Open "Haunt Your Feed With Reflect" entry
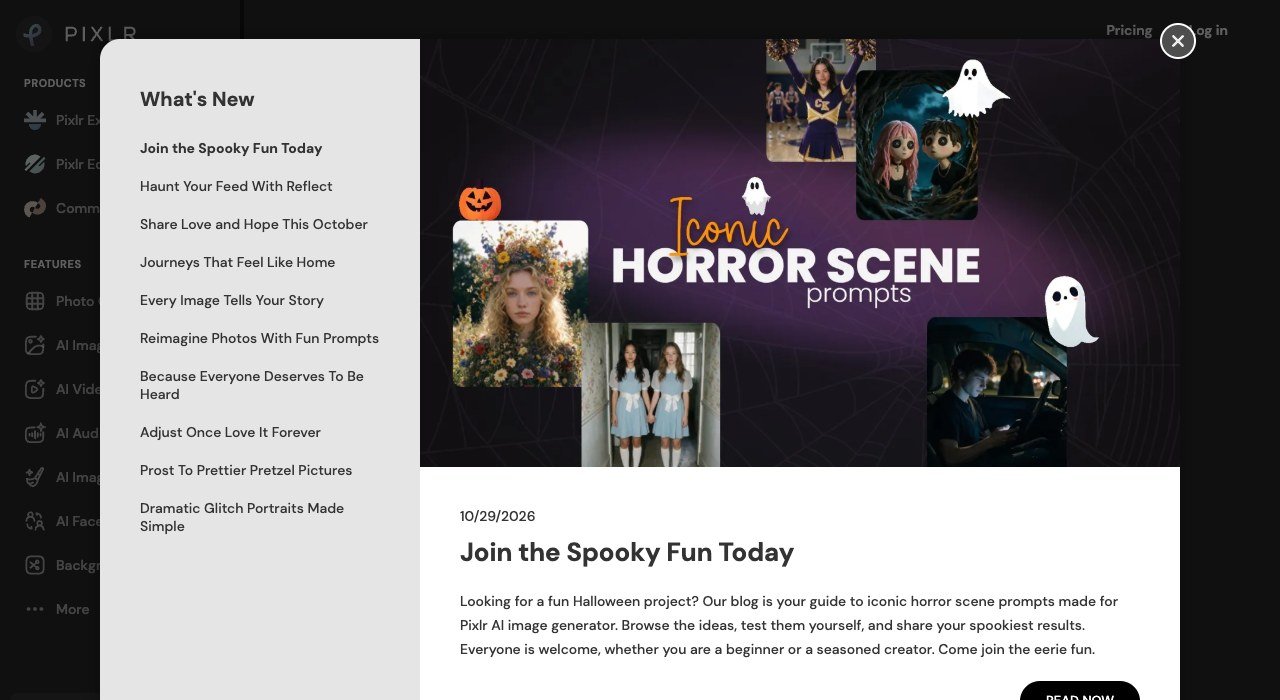This screenshot has height=700, width=1280. 236,186
